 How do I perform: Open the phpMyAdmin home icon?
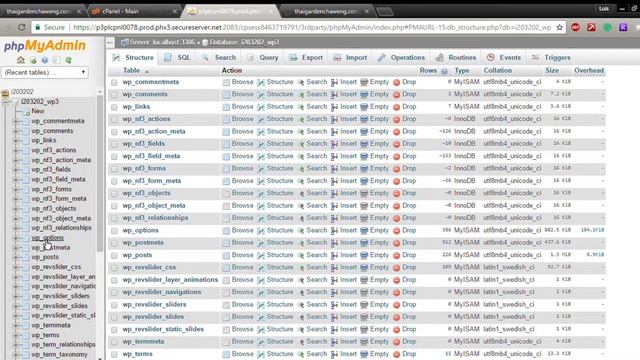(x=21, y=60)
